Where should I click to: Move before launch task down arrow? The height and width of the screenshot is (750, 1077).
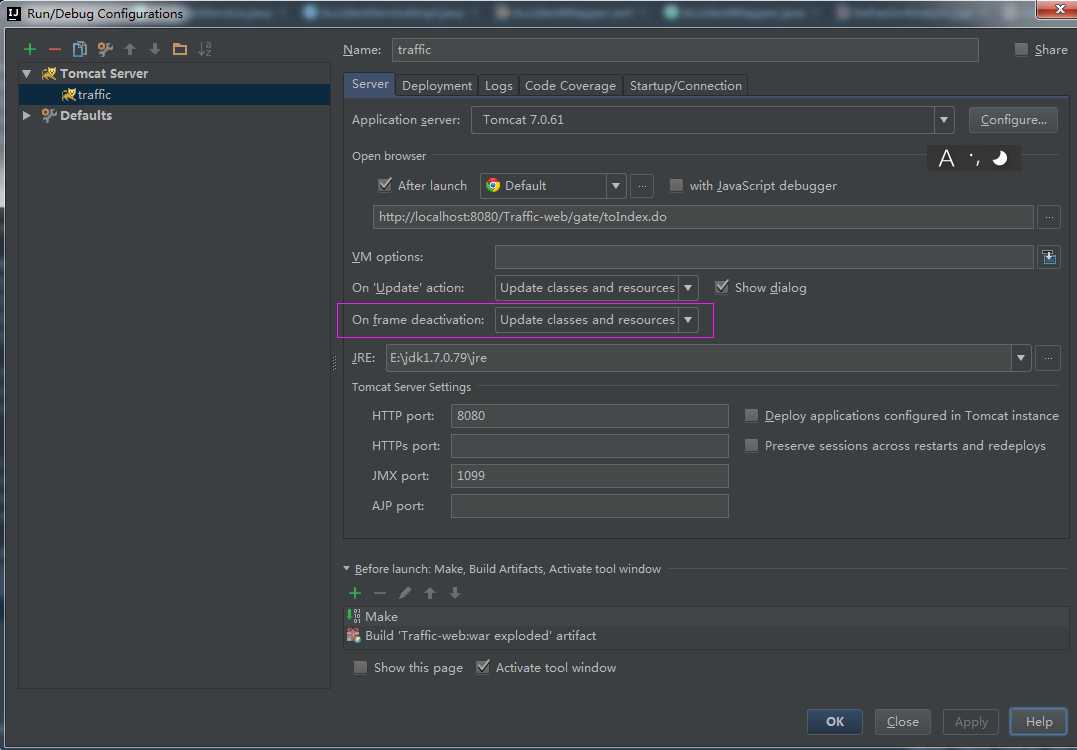455,593
